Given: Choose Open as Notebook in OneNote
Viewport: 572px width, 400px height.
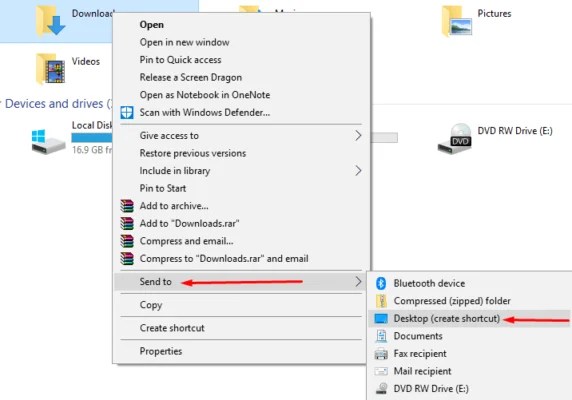Looking at the screenshot, I should (241, 95).
